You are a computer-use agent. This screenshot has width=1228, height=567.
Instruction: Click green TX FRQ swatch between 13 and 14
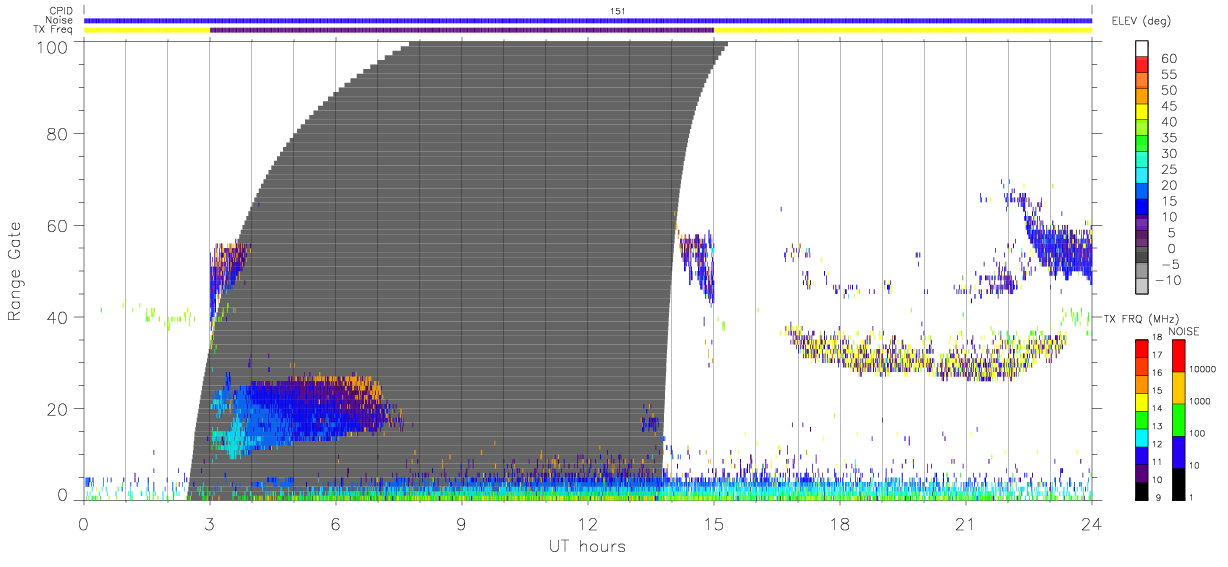(1142, 420)
